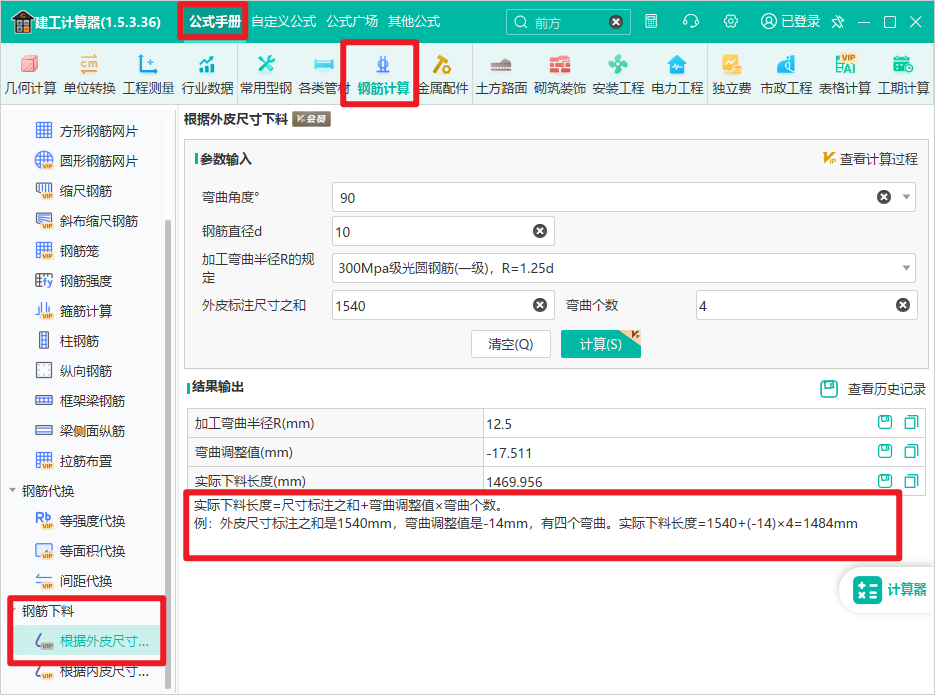935x695 pixels.
Task: Select 等面积代换 in sidebar
Action: pyautogui.click(x=81, y=551)
